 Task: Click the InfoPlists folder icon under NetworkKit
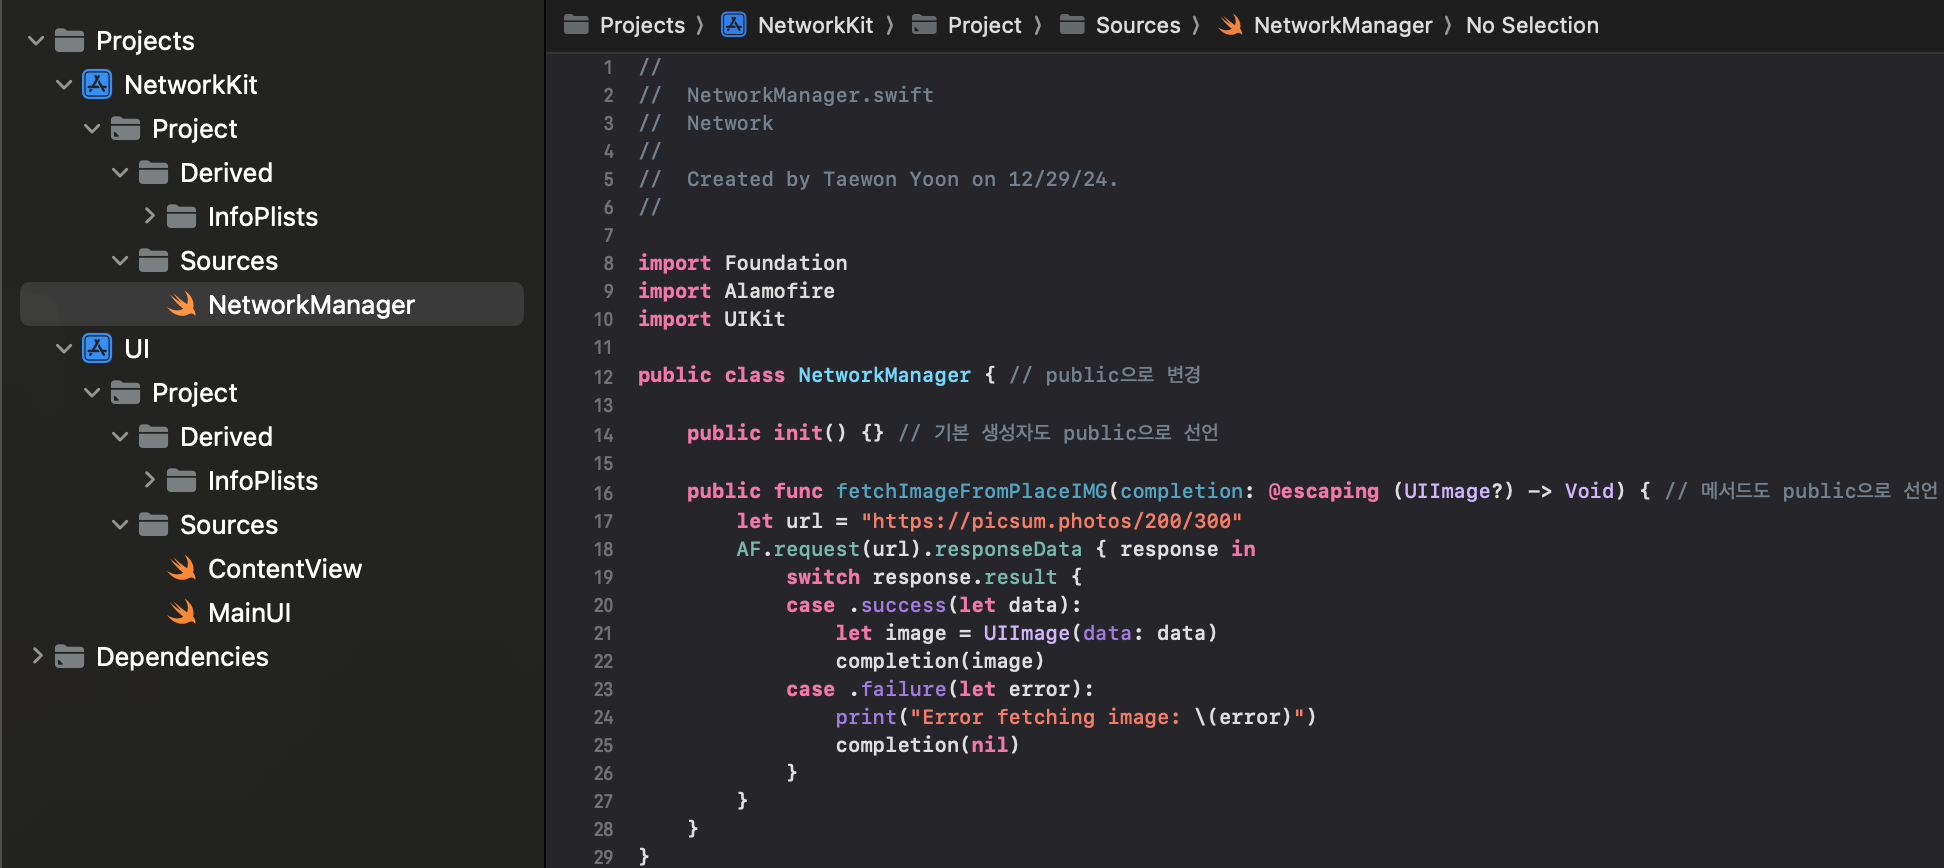[181, 217]
